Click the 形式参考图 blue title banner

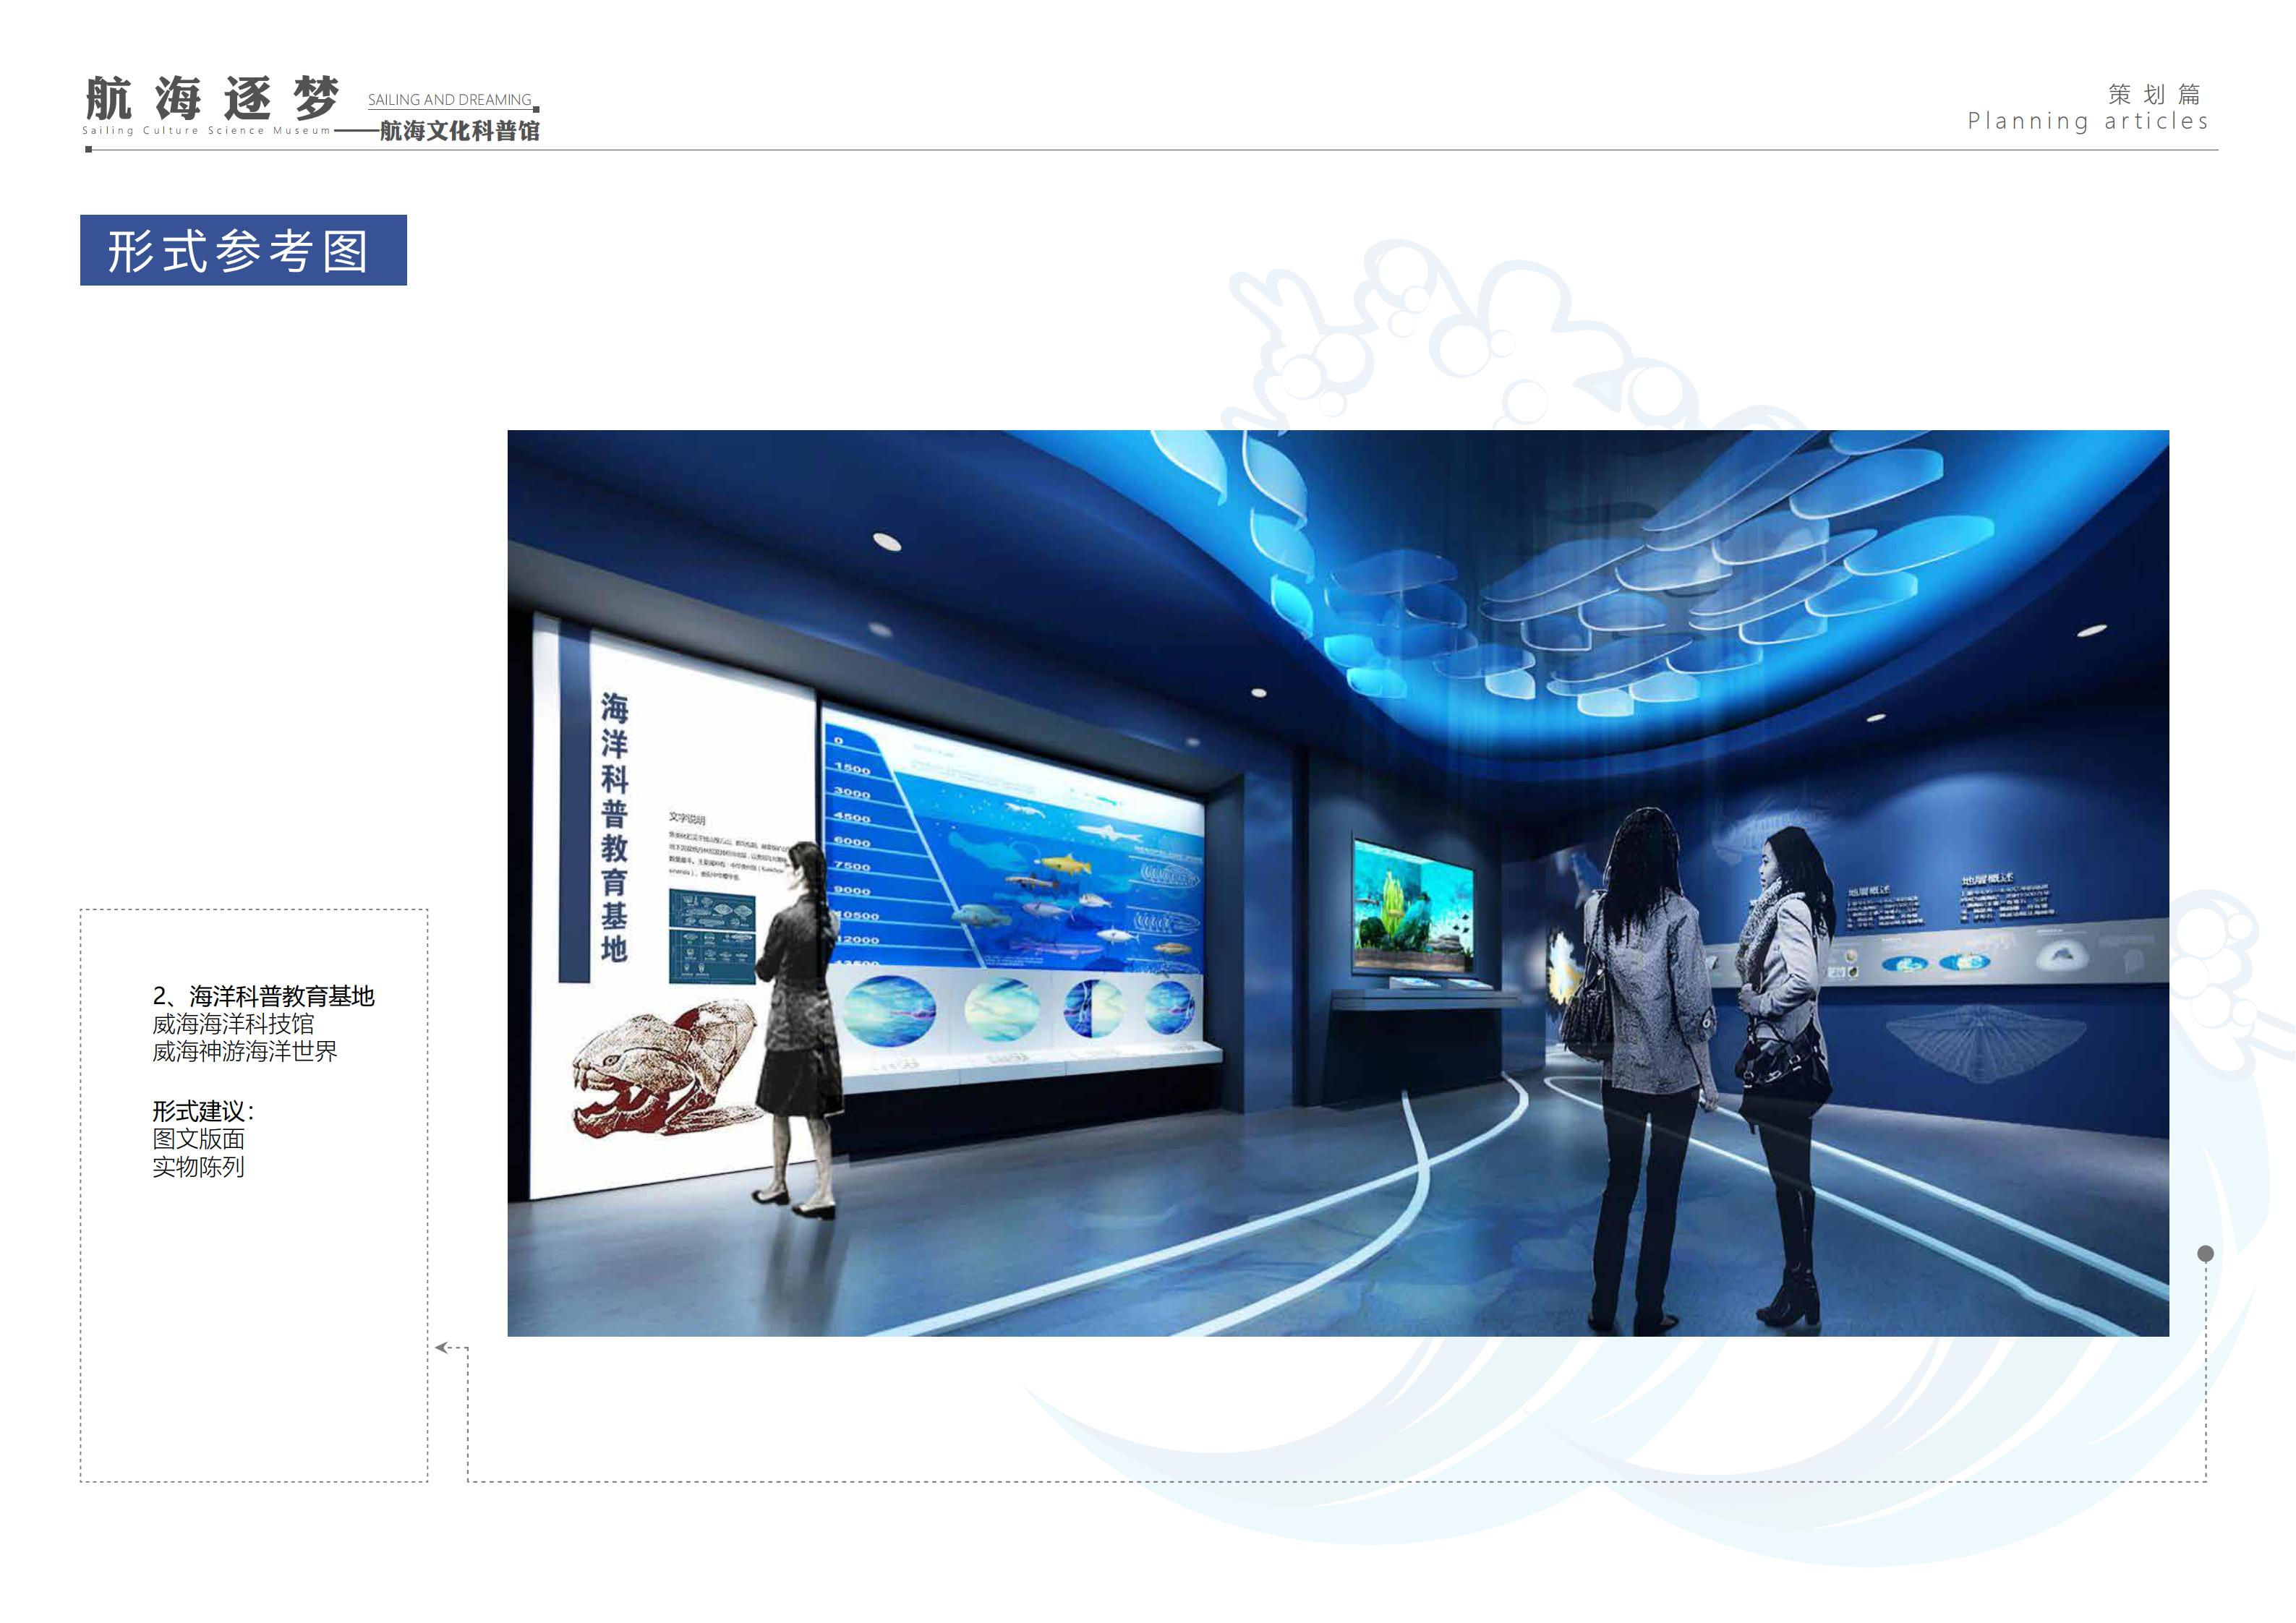(243, 250)
